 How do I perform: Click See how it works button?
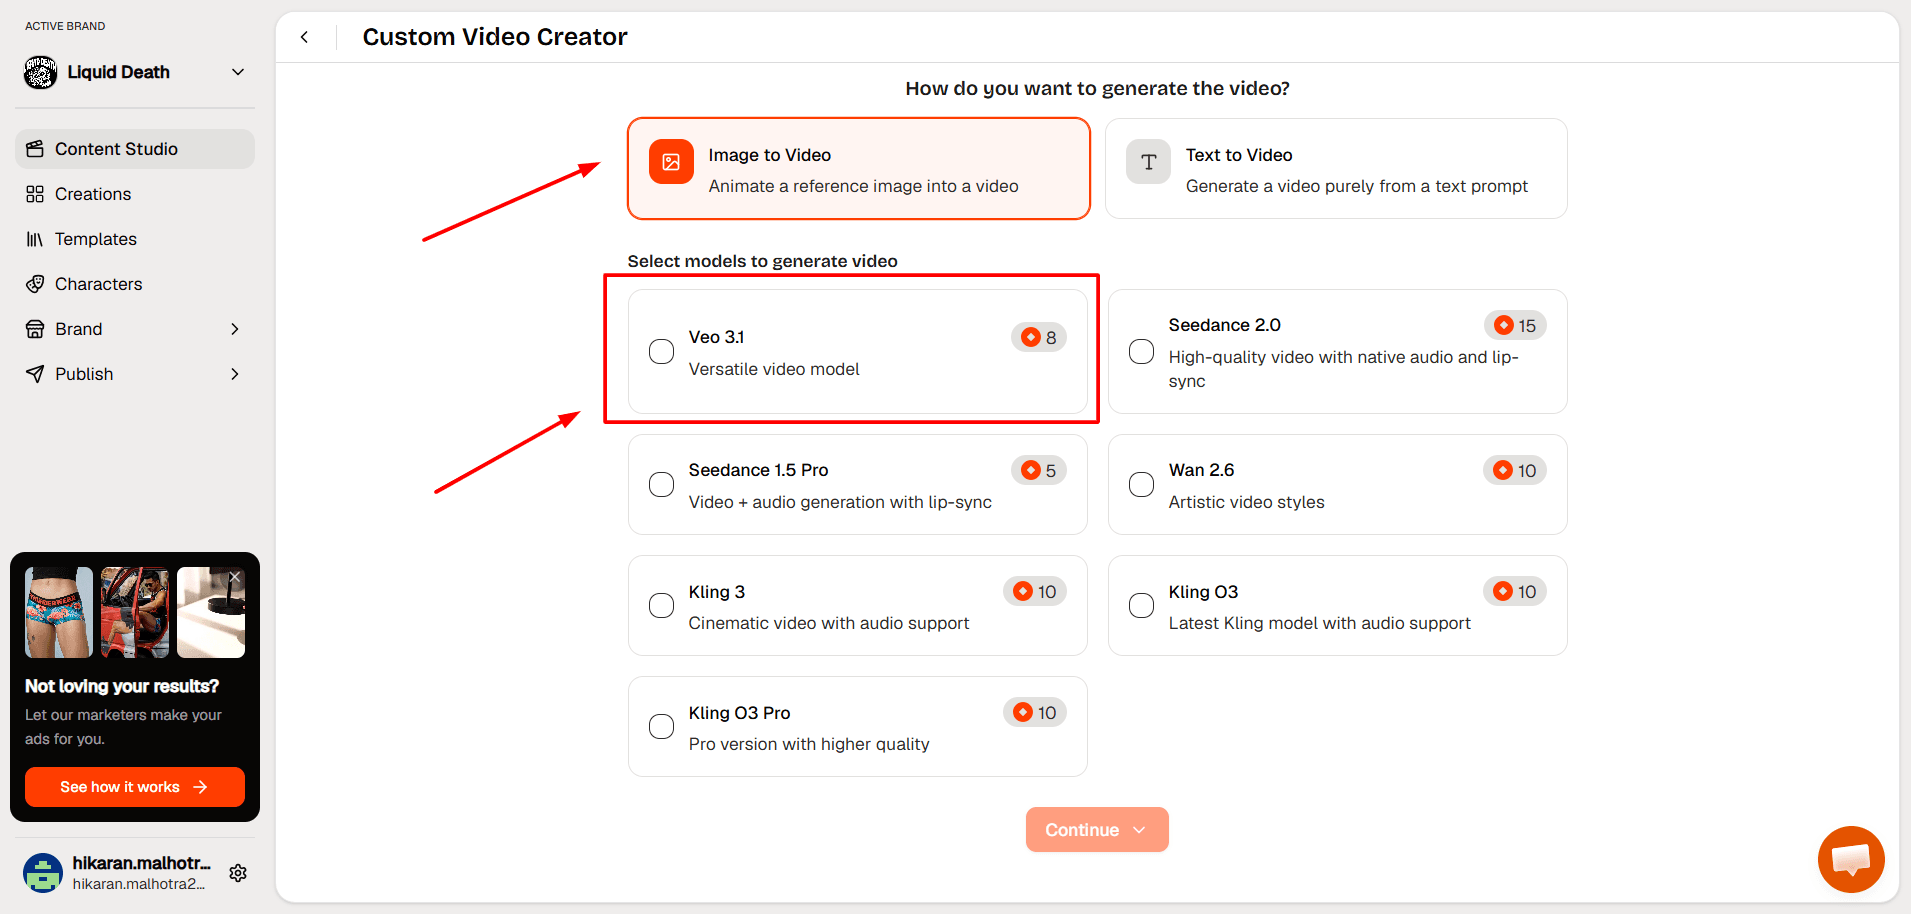coord(135,787)
